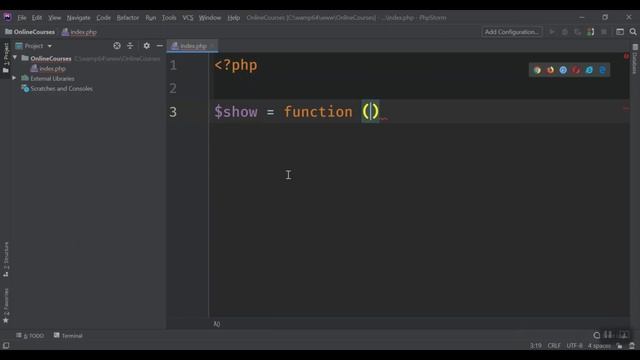This screenshot has height=360, width=640.
Task: Collapse the OnlineCourses folder arrow
Action: (x=15, y=58)
